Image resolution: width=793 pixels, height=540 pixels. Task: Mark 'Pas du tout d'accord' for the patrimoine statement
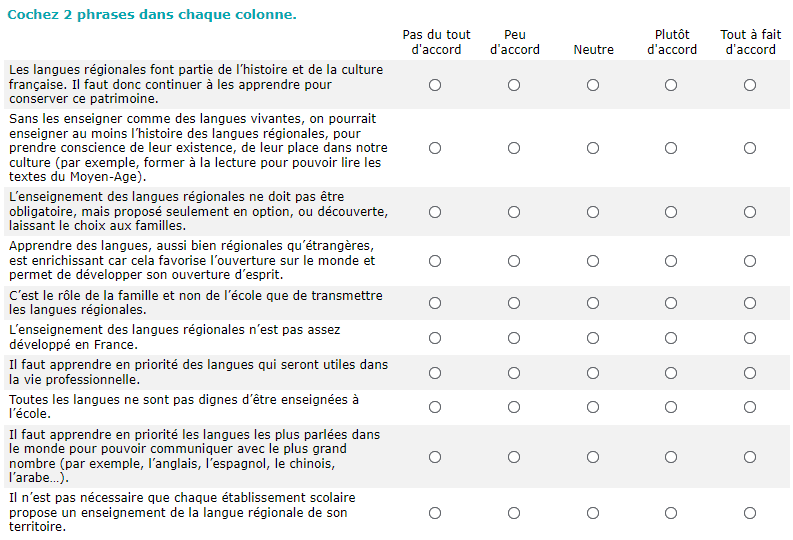[x=435, y=85]
